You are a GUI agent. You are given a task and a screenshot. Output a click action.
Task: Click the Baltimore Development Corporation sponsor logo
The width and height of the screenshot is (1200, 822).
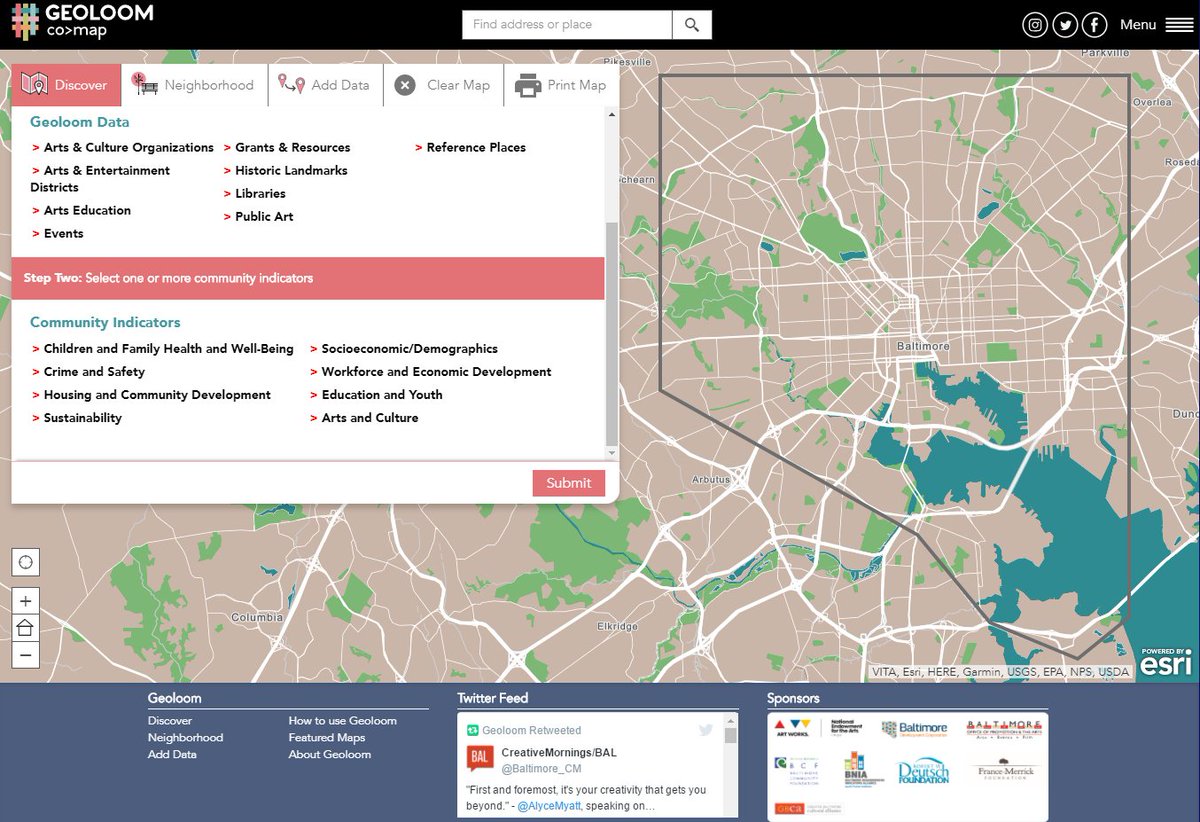914,730
